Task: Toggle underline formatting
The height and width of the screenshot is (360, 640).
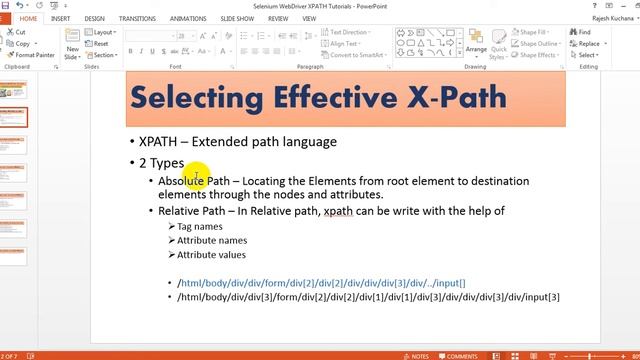Action: coord(152,51)
